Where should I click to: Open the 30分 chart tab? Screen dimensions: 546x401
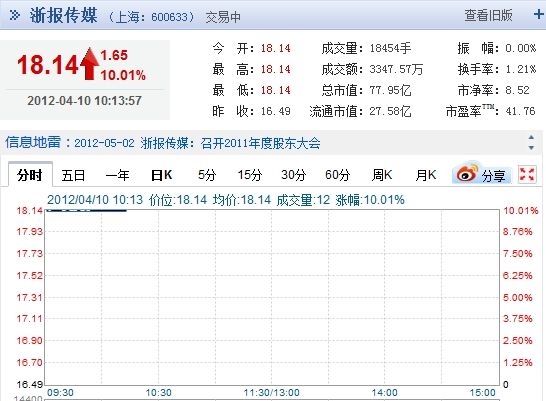point(294,175)
